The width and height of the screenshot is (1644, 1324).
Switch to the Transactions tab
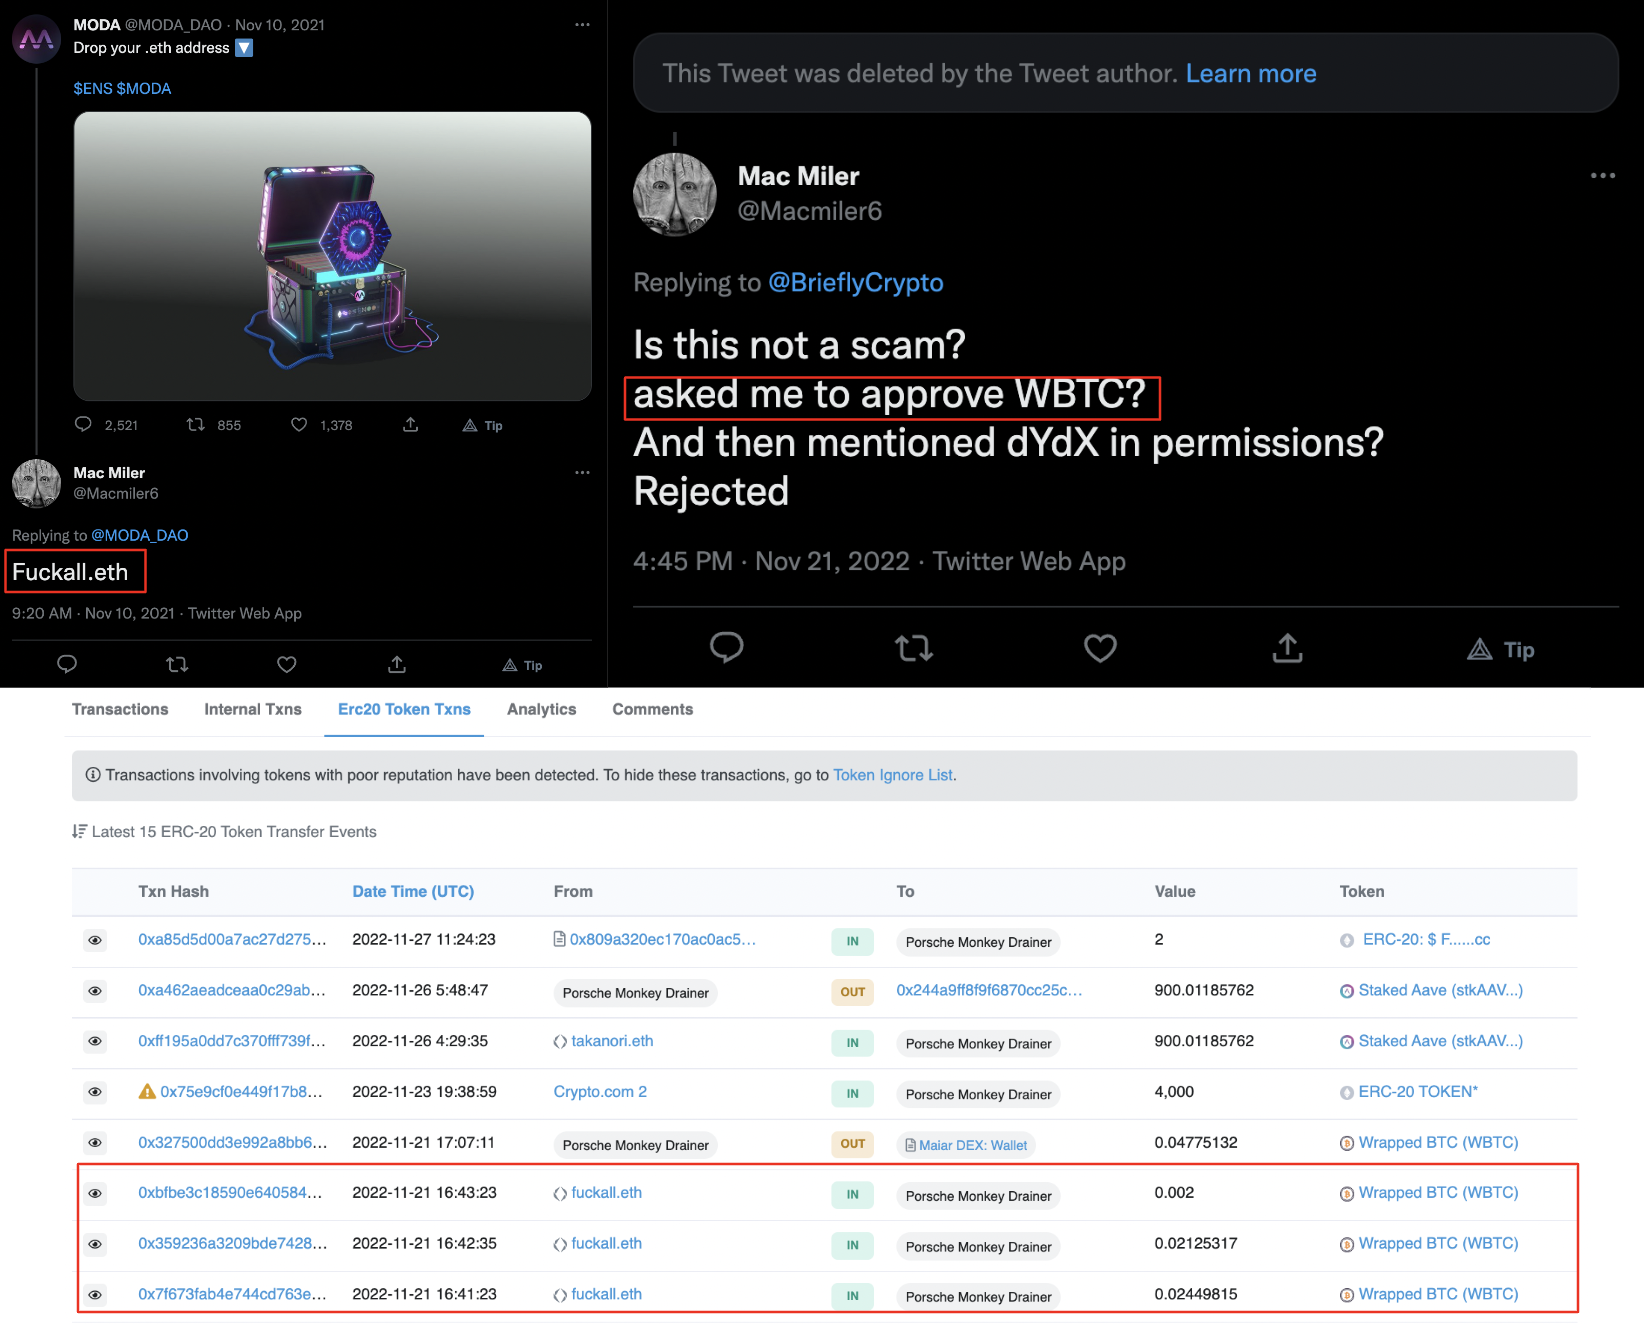coord(120,709)
